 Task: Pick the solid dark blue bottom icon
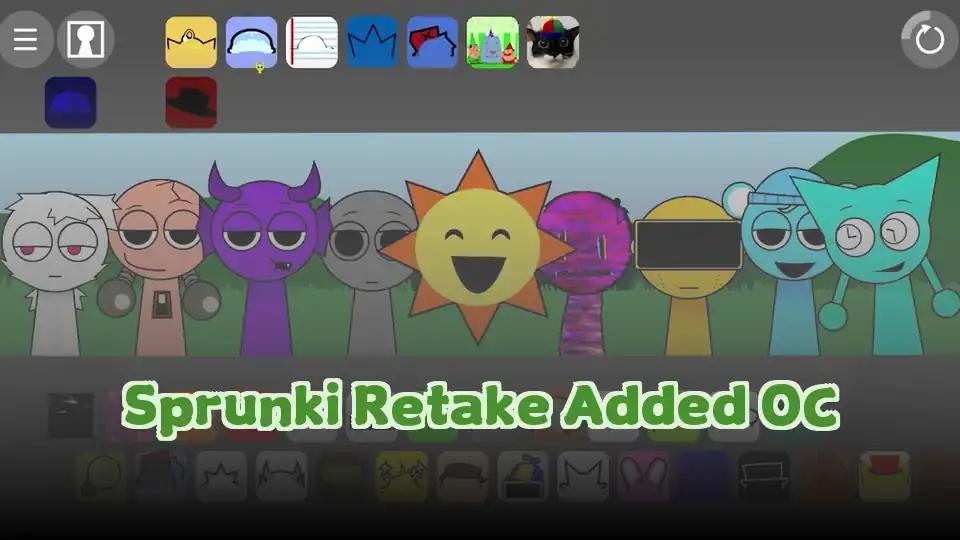[703, 476]
